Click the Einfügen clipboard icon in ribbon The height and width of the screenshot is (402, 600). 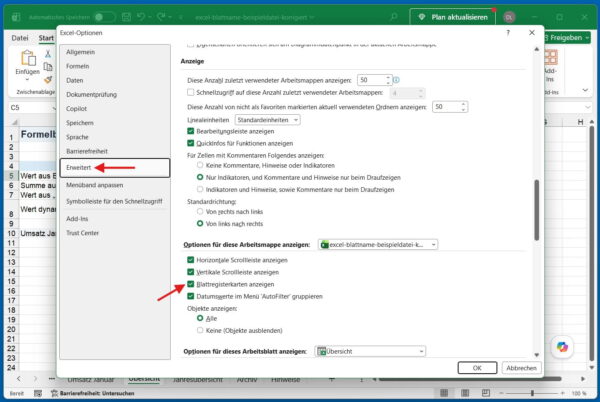[28, 58]
